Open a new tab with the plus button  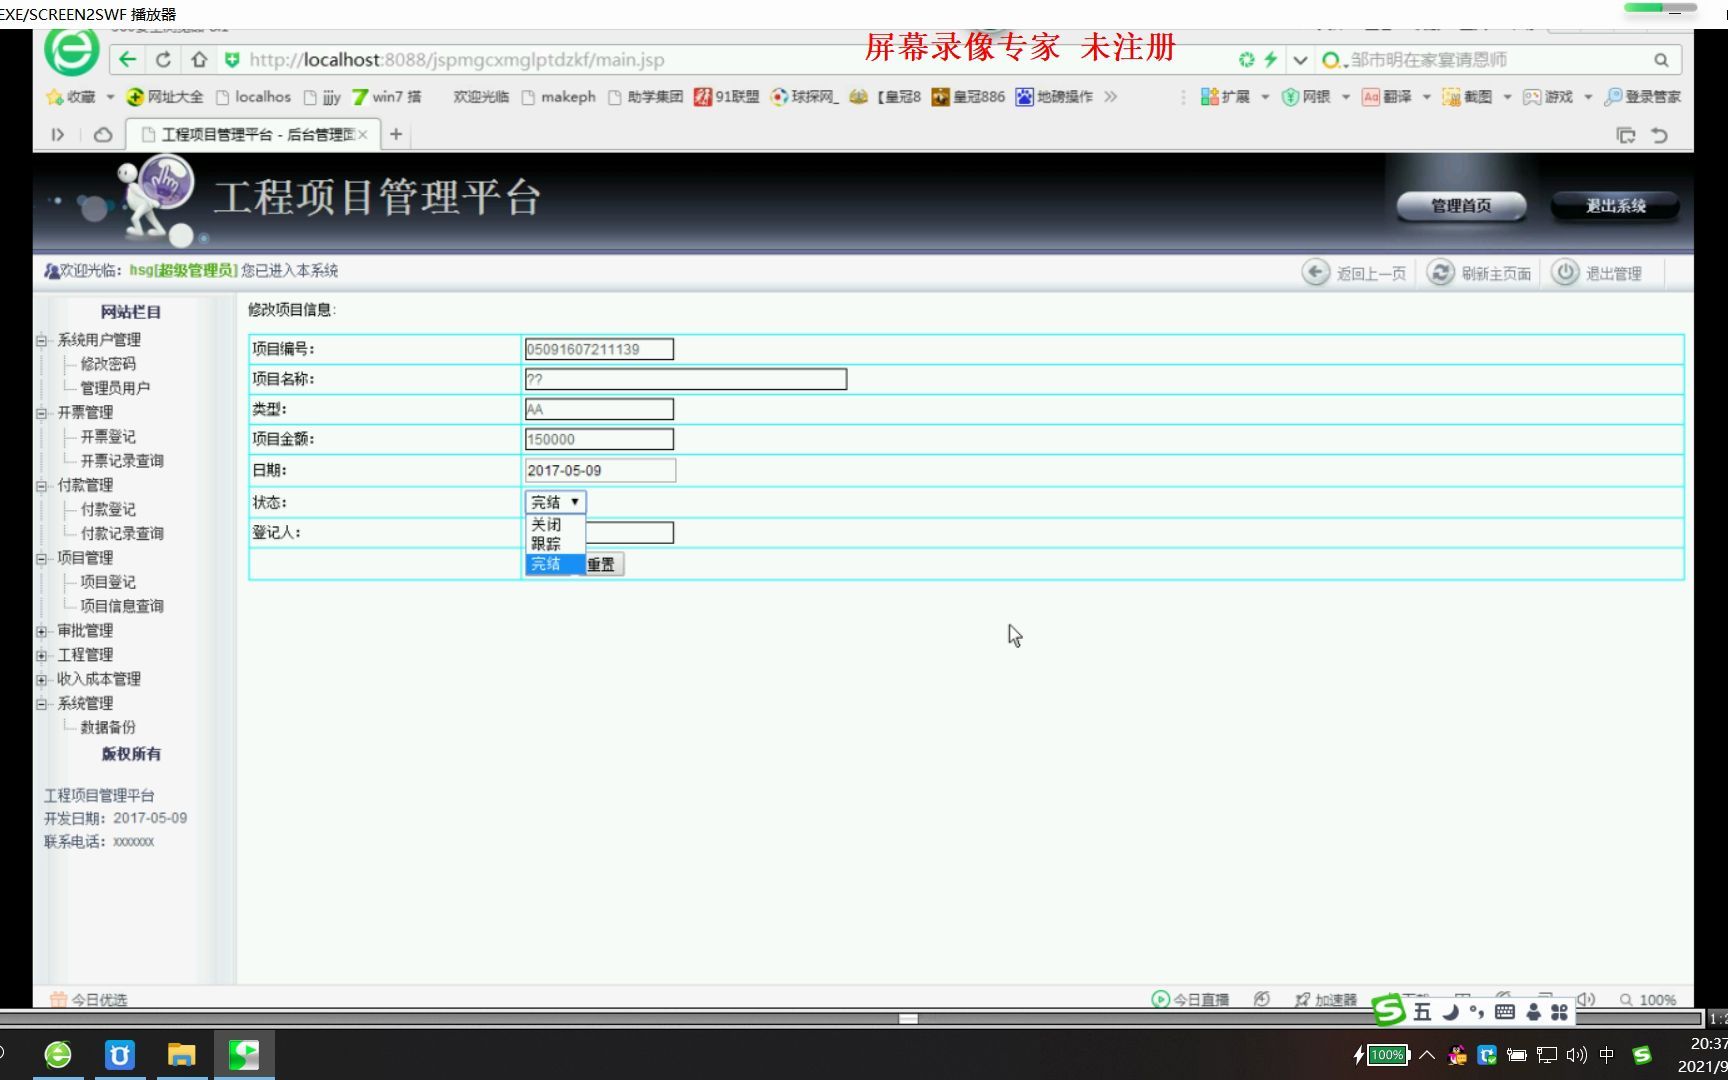point(395,133)
